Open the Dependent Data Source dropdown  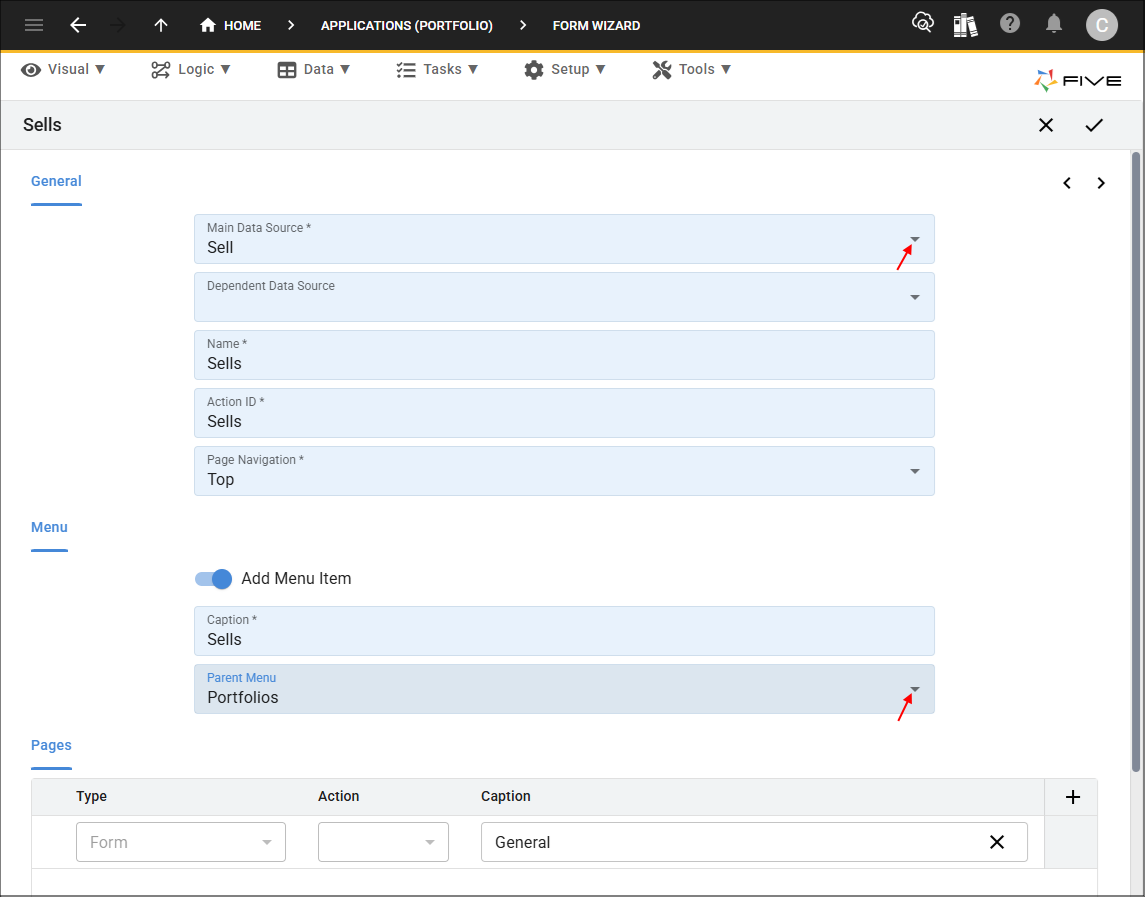coord(914,297)
